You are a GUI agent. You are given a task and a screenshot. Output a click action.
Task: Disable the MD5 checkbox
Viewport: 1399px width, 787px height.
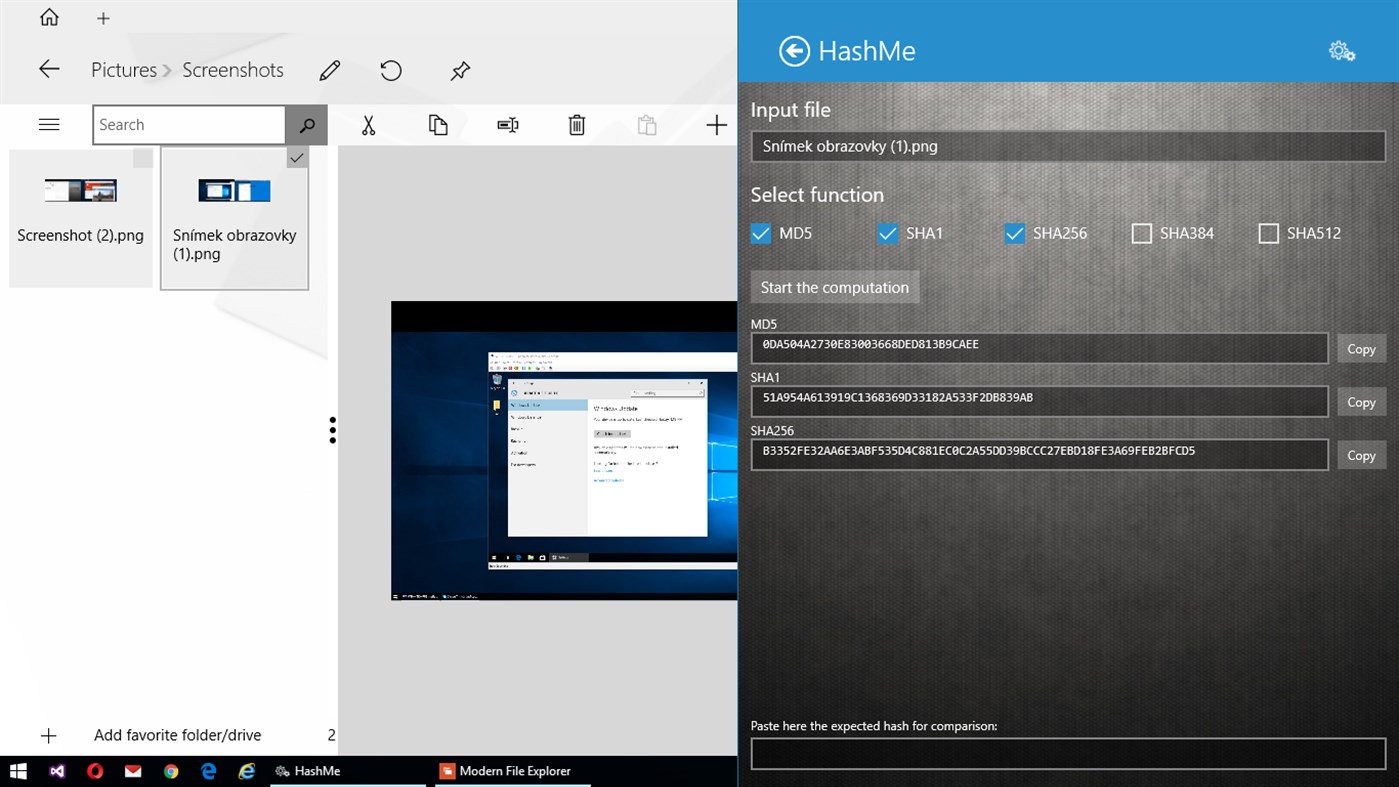click(760, 233)
